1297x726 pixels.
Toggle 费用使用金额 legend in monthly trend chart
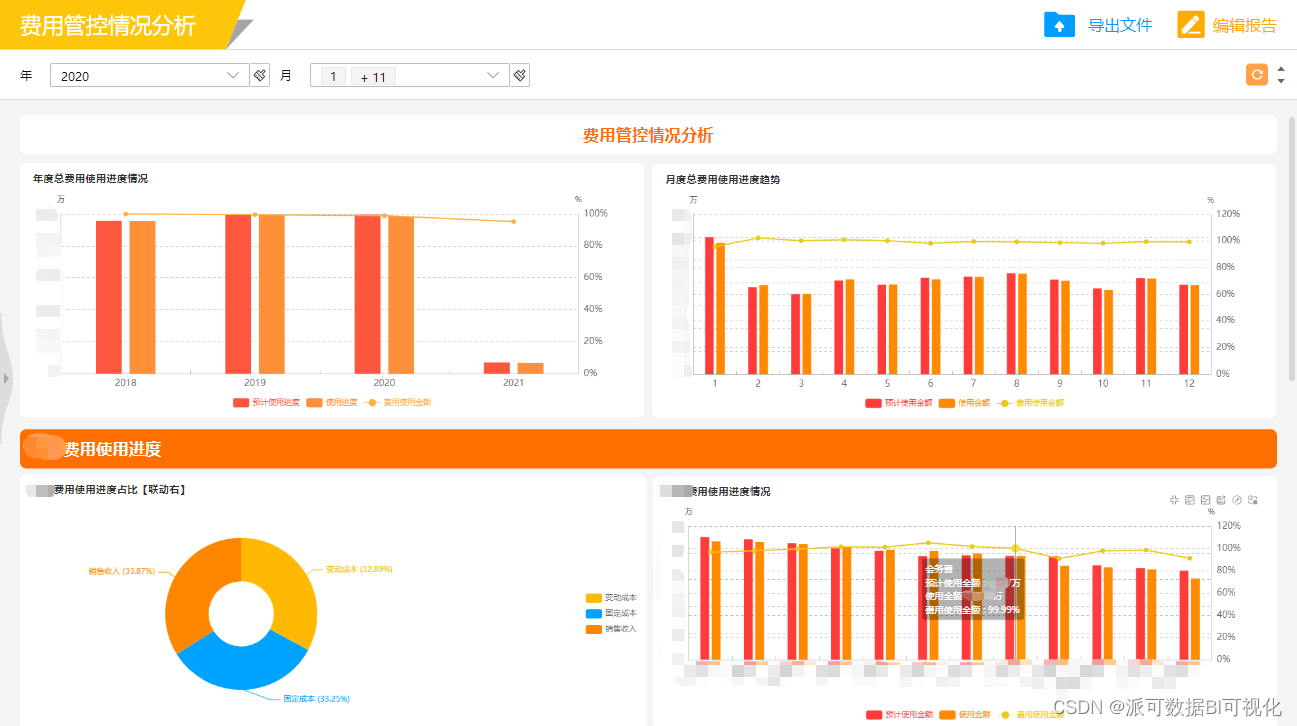pos(1030,403)
